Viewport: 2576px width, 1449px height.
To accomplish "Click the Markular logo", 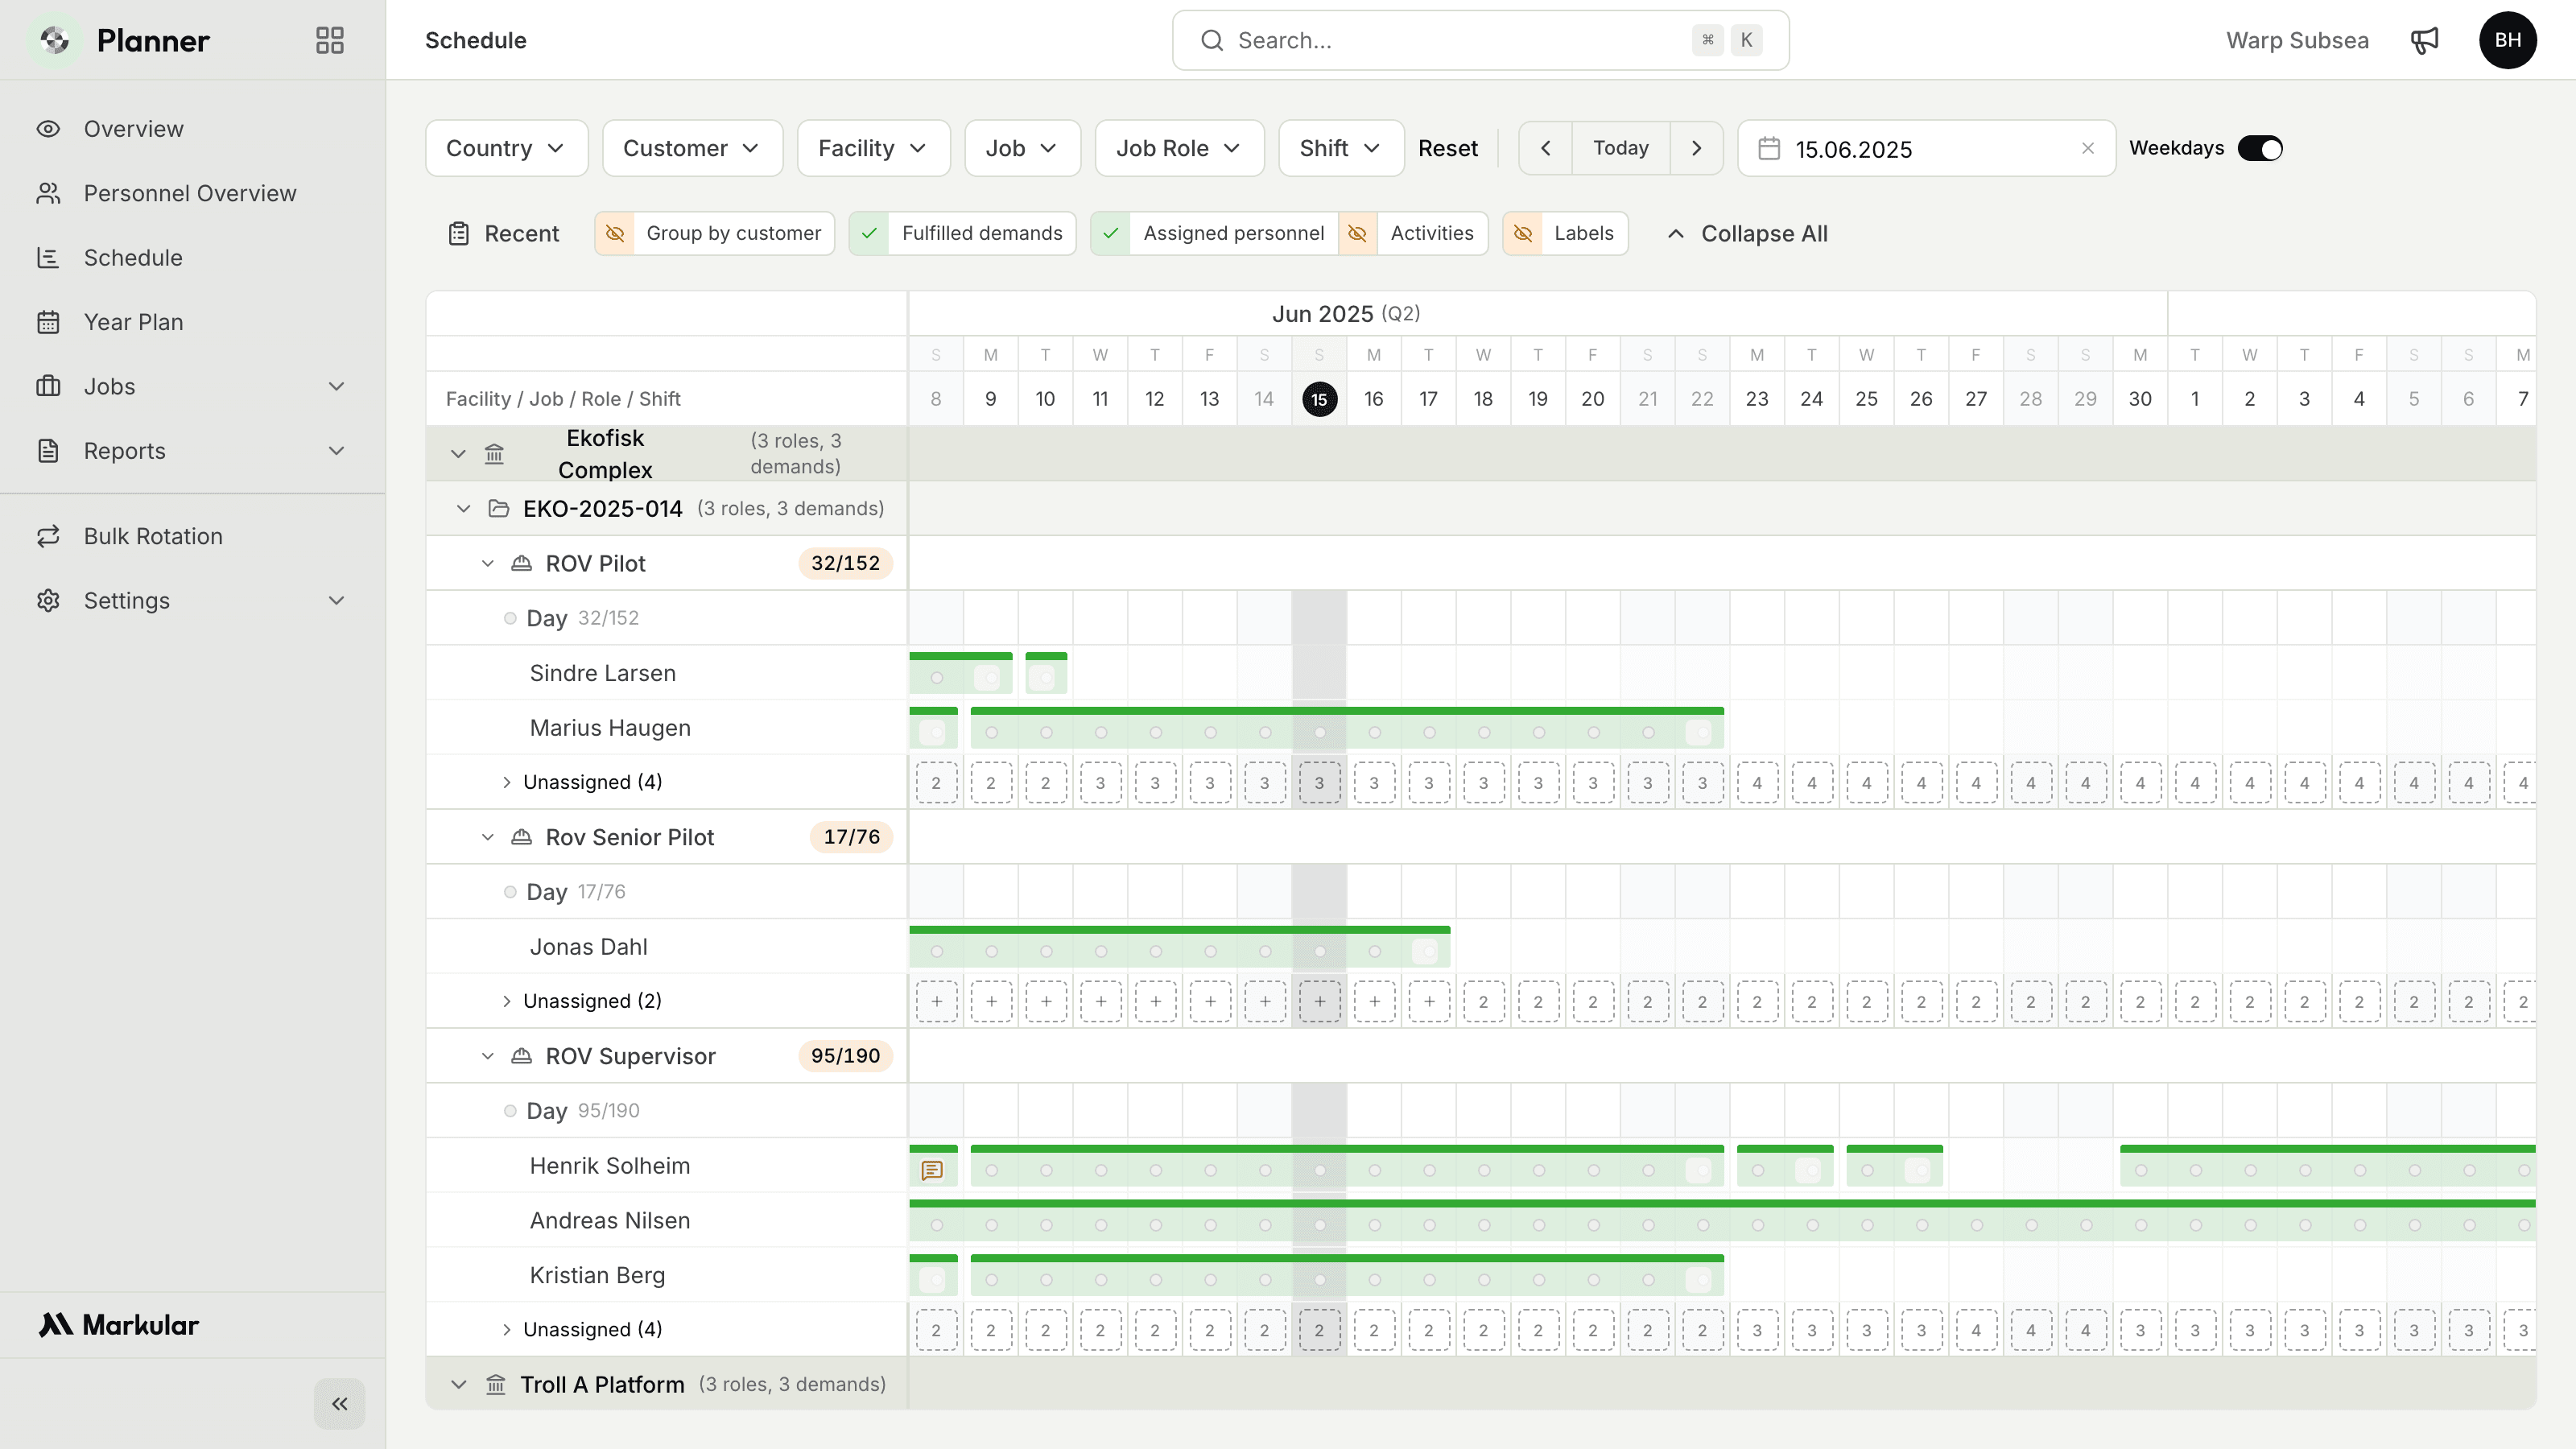I will 118,1325.
